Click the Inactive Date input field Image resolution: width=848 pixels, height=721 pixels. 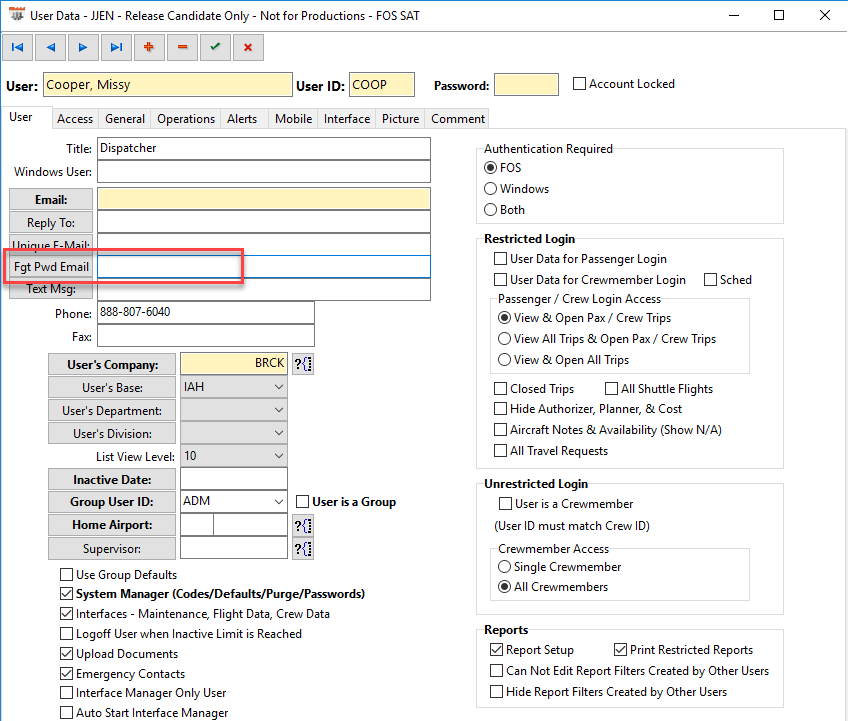point(234,479)
